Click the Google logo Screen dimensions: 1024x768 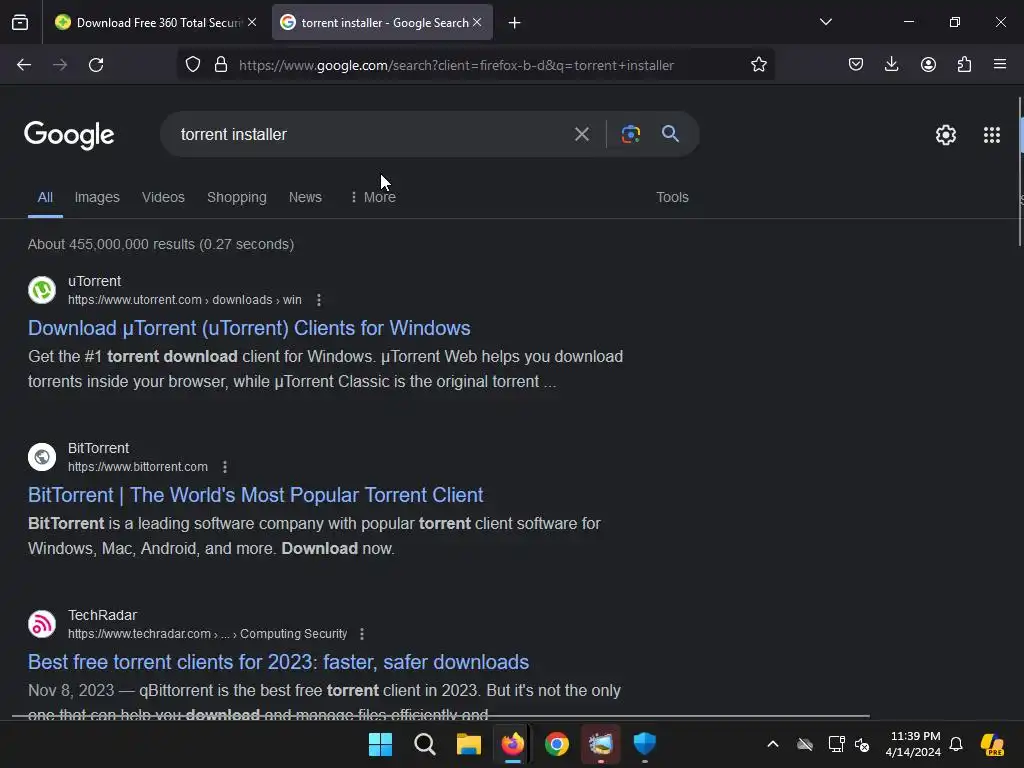(x=69, y=135)
